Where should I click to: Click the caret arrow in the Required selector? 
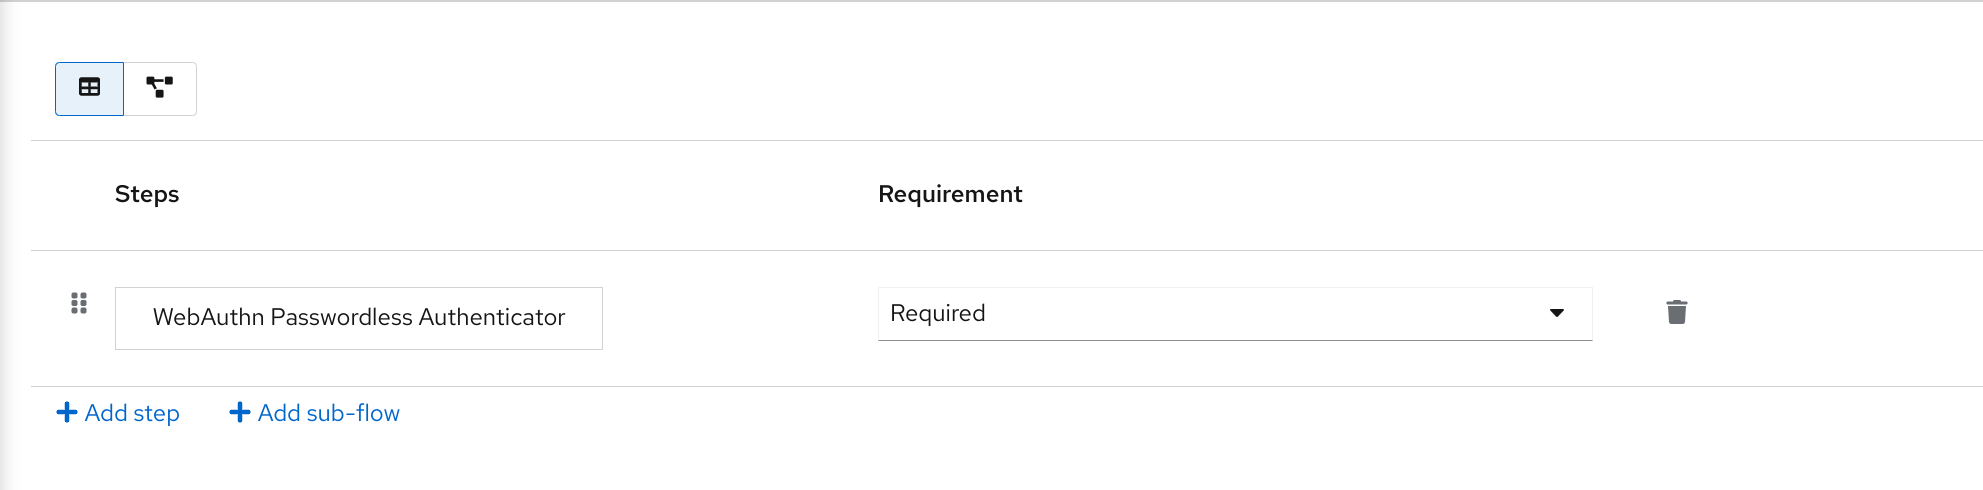point(1556,313)
